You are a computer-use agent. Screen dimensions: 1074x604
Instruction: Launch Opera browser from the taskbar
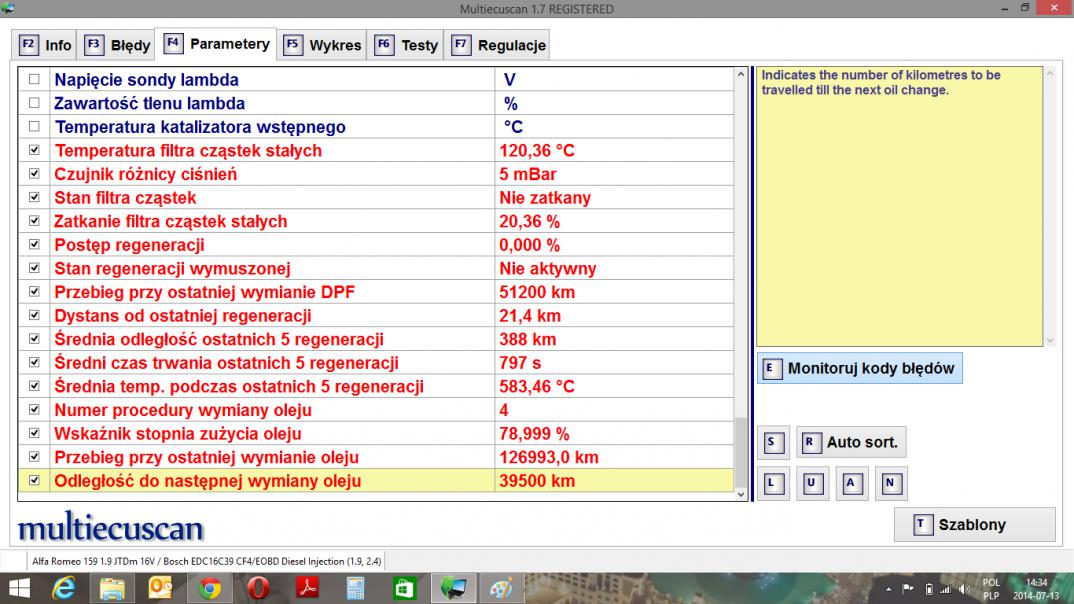258,588
